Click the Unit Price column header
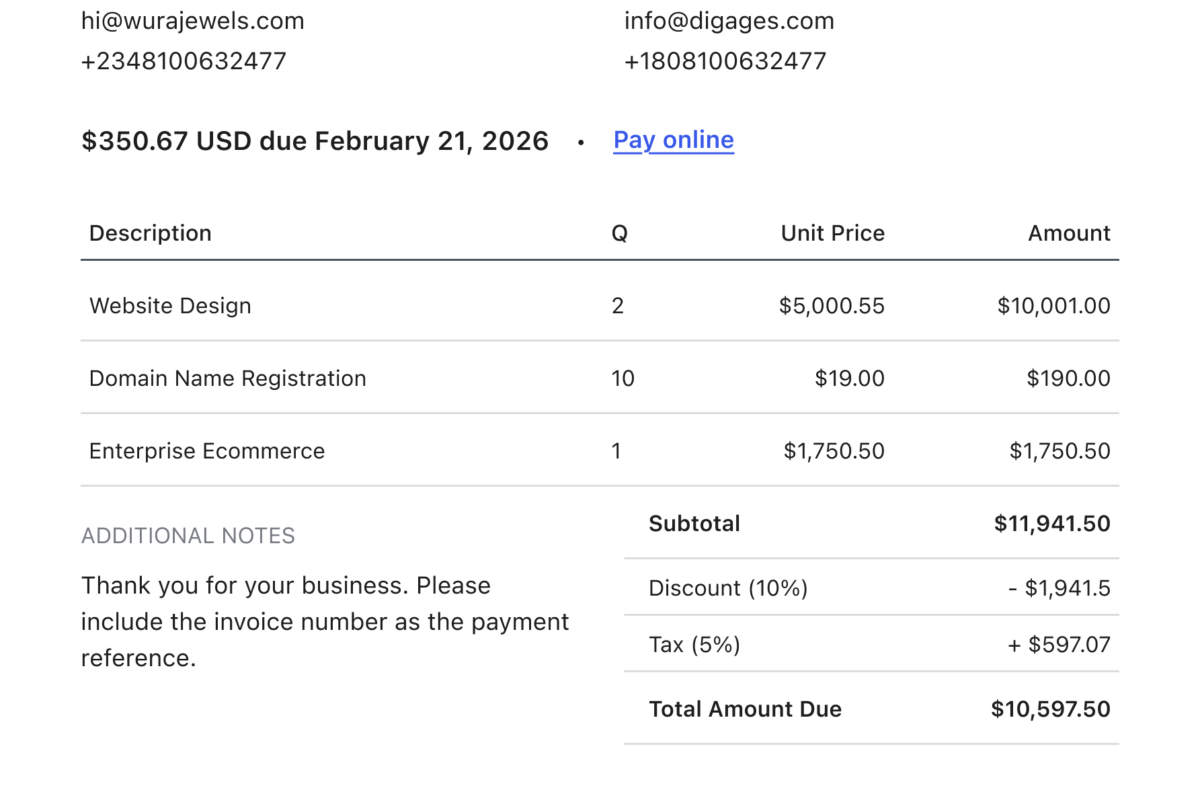 [x=832, y=233]
